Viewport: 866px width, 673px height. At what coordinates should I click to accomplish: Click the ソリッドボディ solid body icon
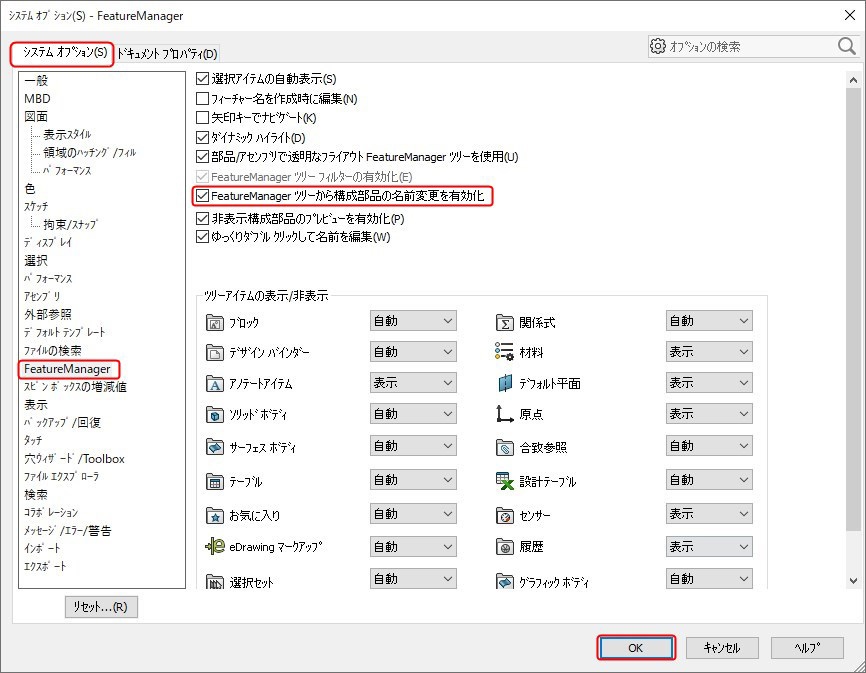click(x=213, y=414)
